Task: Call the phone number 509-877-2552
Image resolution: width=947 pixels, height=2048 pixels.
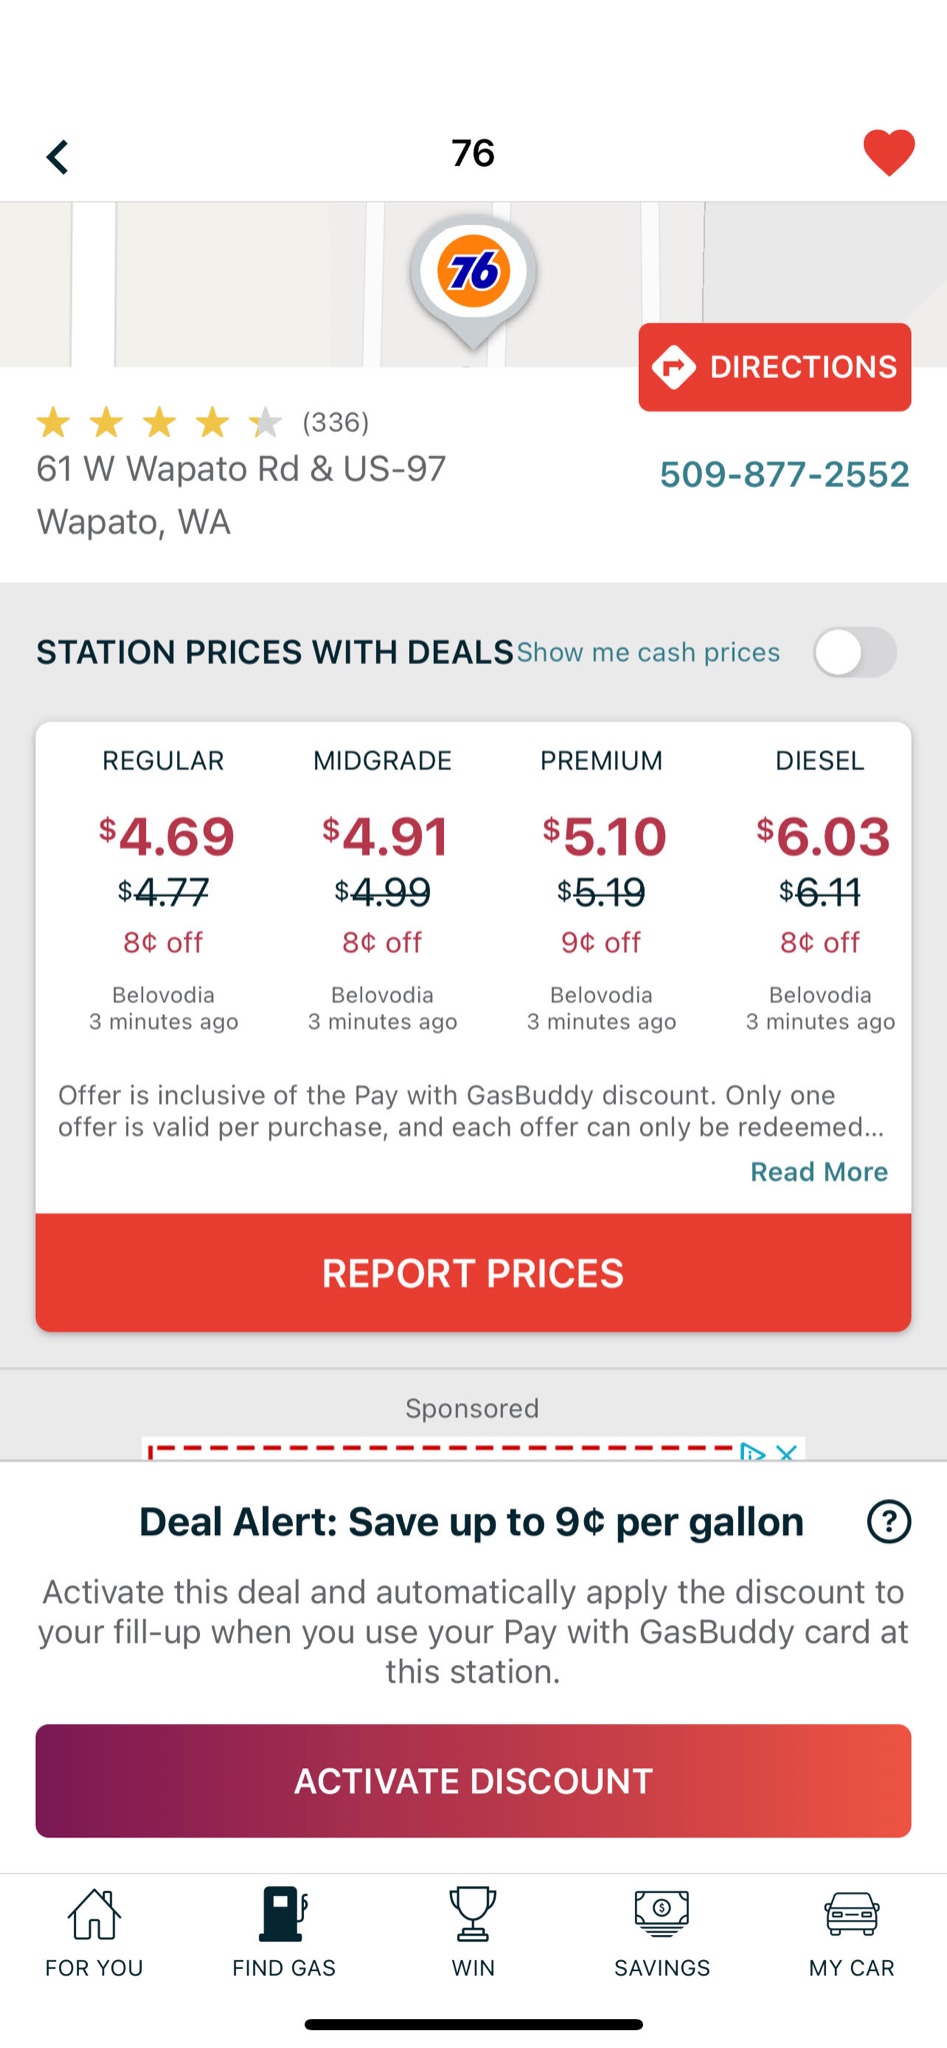Action: (784, 474)
